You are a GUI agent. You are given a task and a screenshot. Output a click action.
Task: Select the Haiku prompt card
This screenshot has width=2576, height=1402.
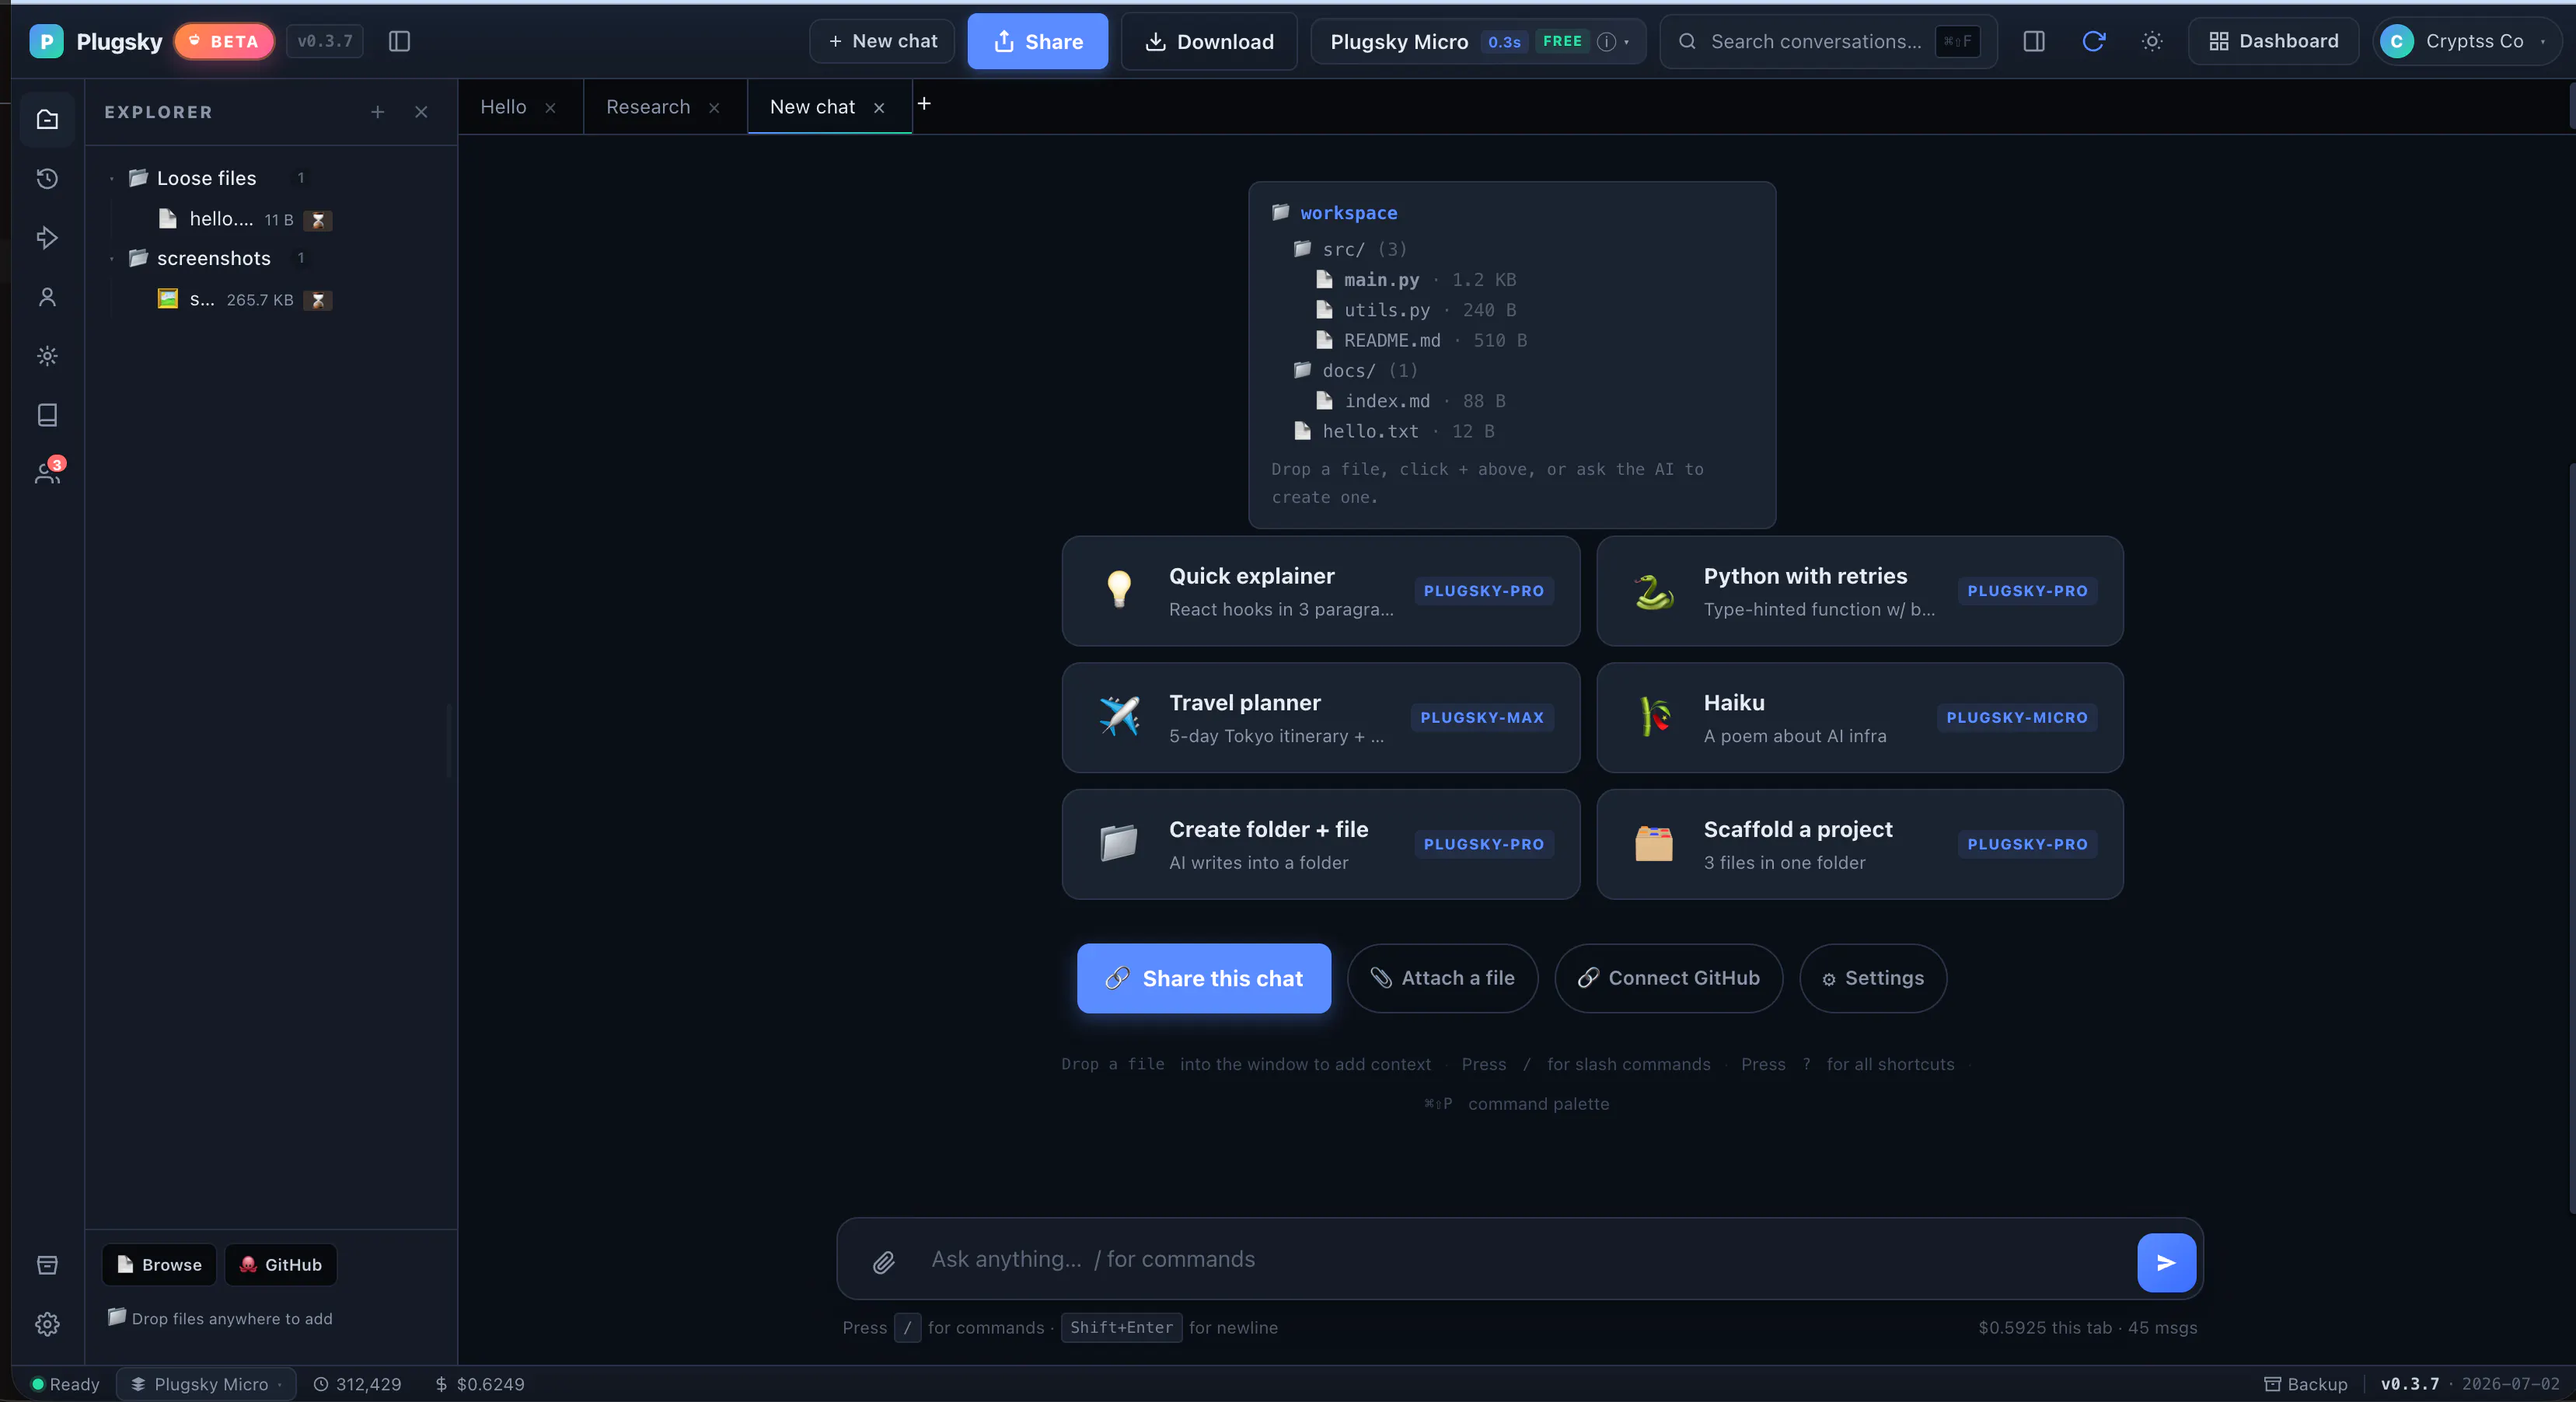coord(1860,717)
